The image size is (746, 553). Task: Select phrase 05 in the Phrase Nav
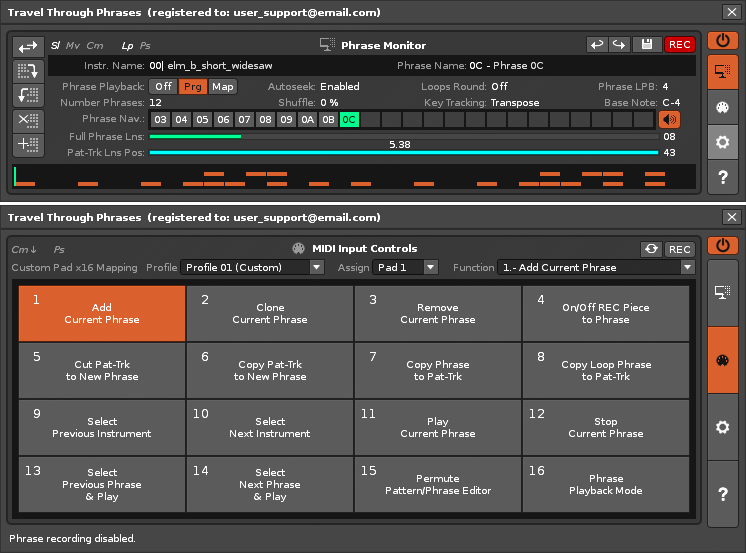pos(202,120)
